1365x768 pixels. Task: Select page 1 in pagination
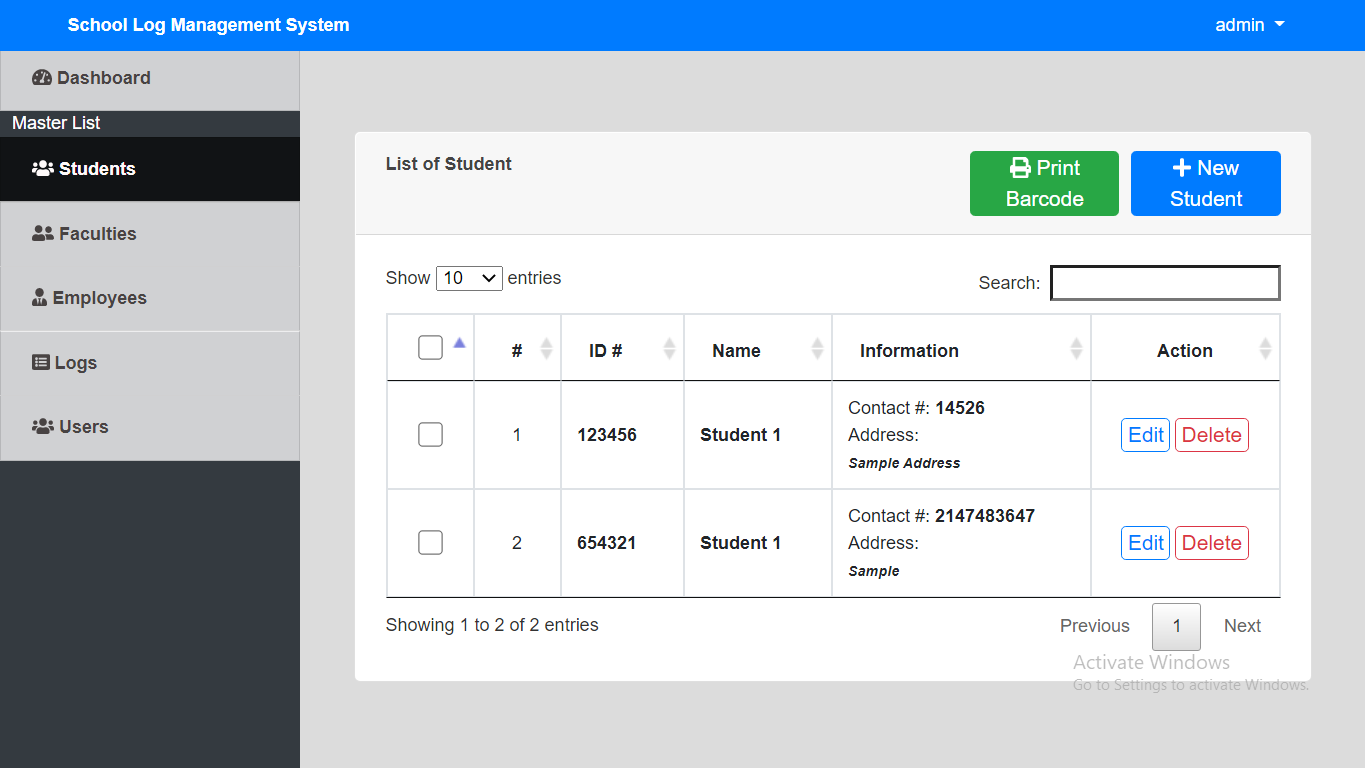(x=1176, y=626)
